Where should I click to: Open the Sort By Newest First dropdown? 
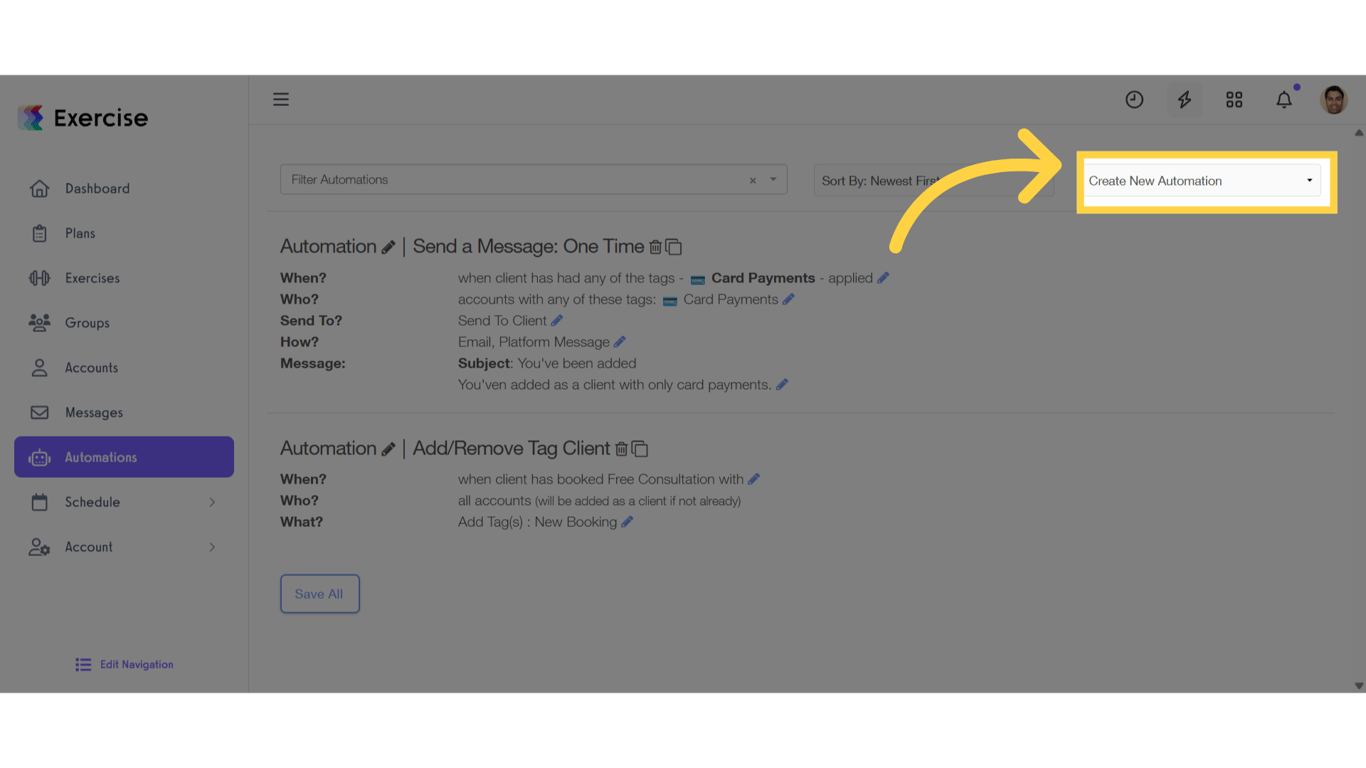[930, 180]
